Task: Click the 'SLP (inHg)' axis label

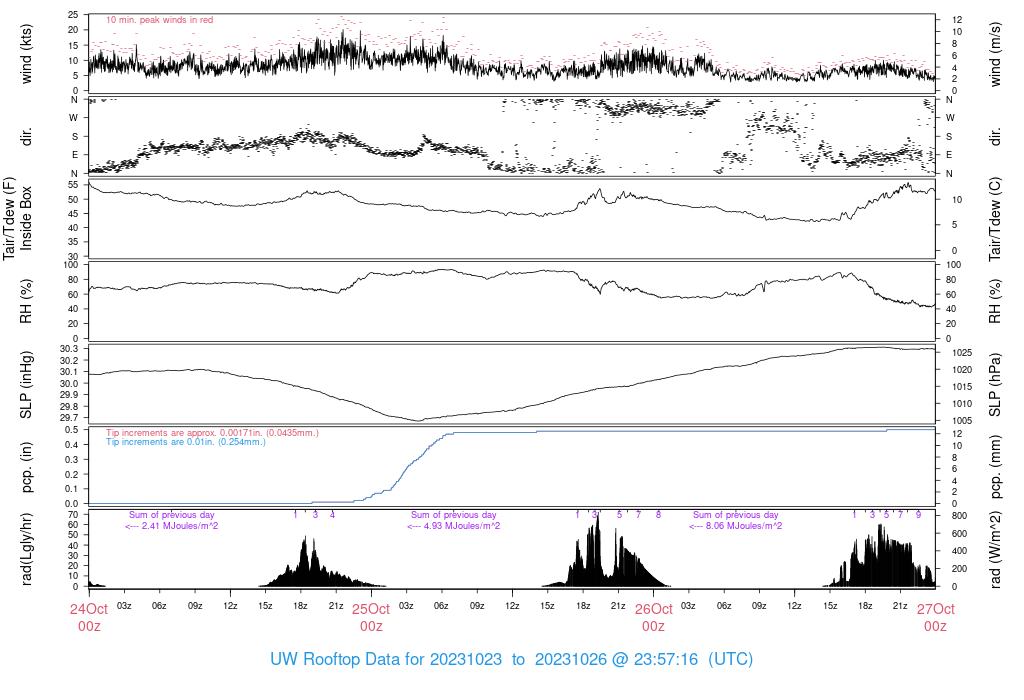Action: pyautogui.click(x=26, y=385)
